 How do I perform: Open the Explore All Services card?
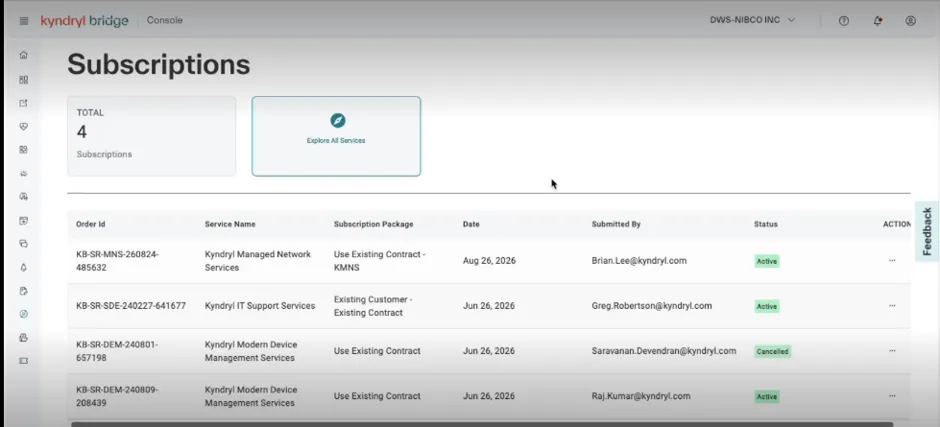pyautogui.click(x=336, y=136)
